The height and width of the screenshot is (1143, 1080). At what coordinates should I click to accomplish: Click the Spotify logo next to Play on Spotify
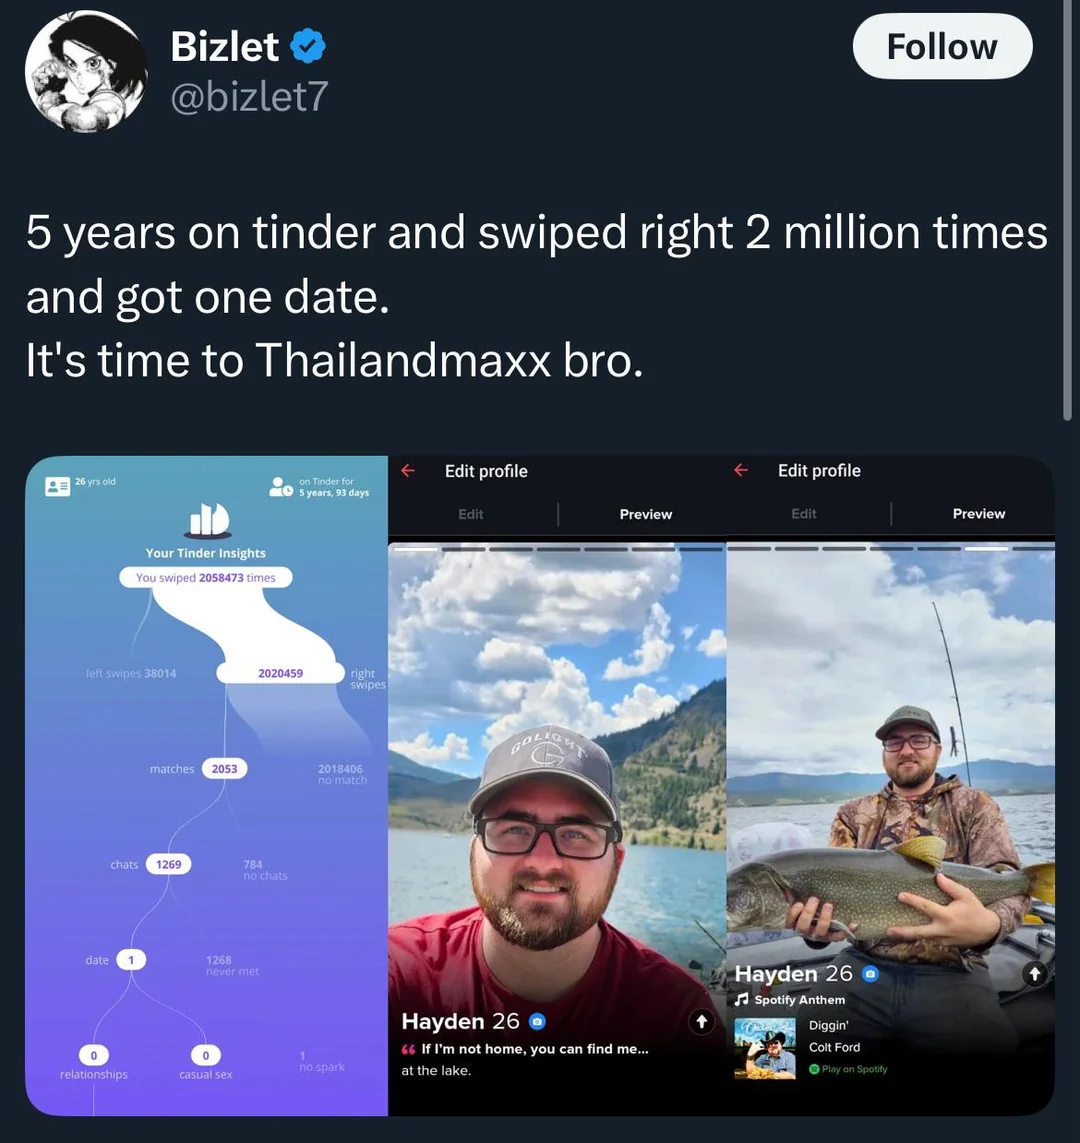[814, 1069]
